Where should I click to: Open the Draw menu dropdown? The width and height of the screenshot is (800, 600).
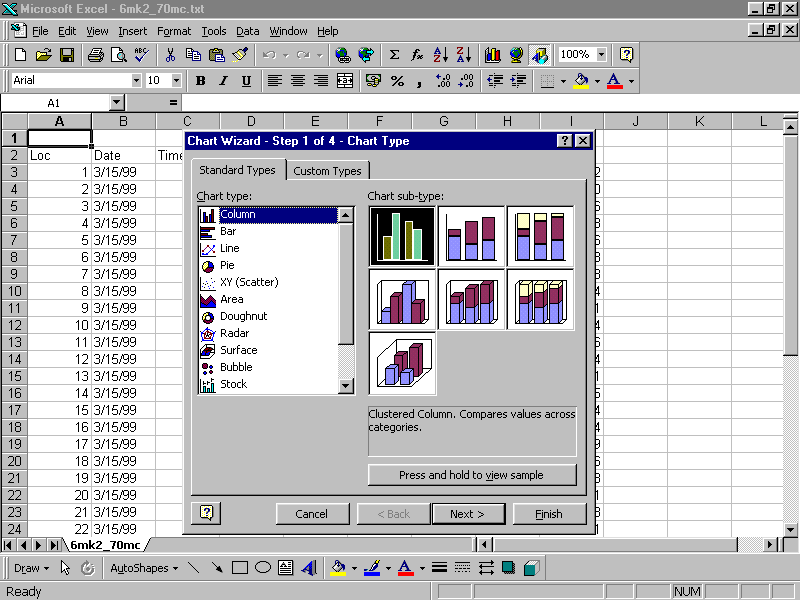point(31,568)
